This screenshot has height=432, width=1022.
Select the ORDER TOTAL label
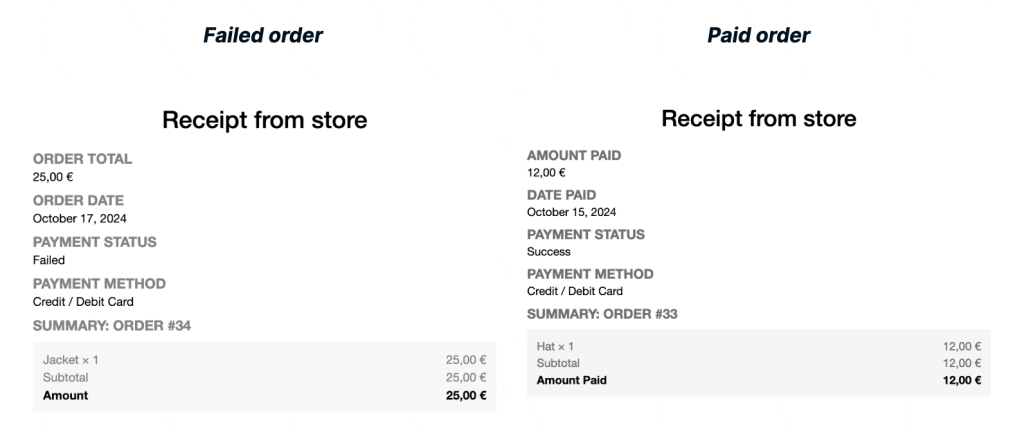pyautogui.click(x=82, y=159)
